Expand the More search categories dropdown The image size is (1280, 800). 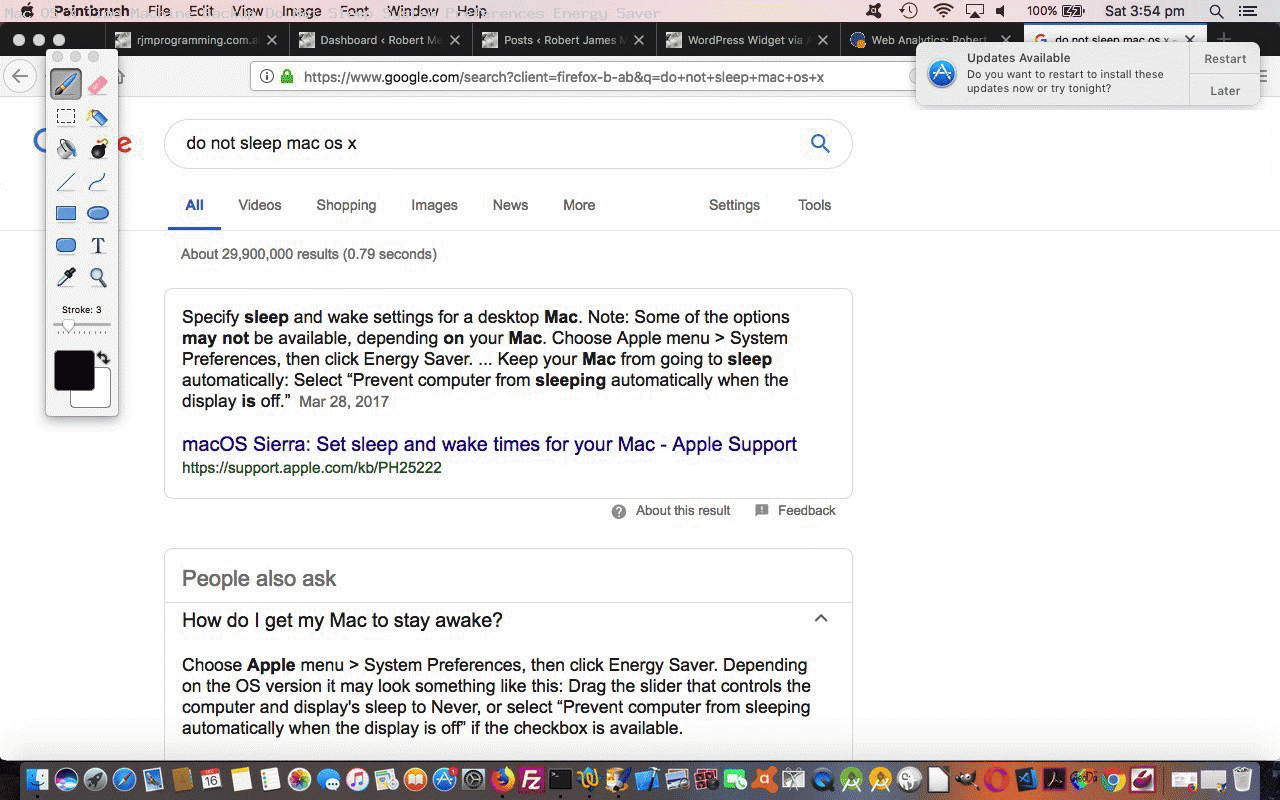579,205
